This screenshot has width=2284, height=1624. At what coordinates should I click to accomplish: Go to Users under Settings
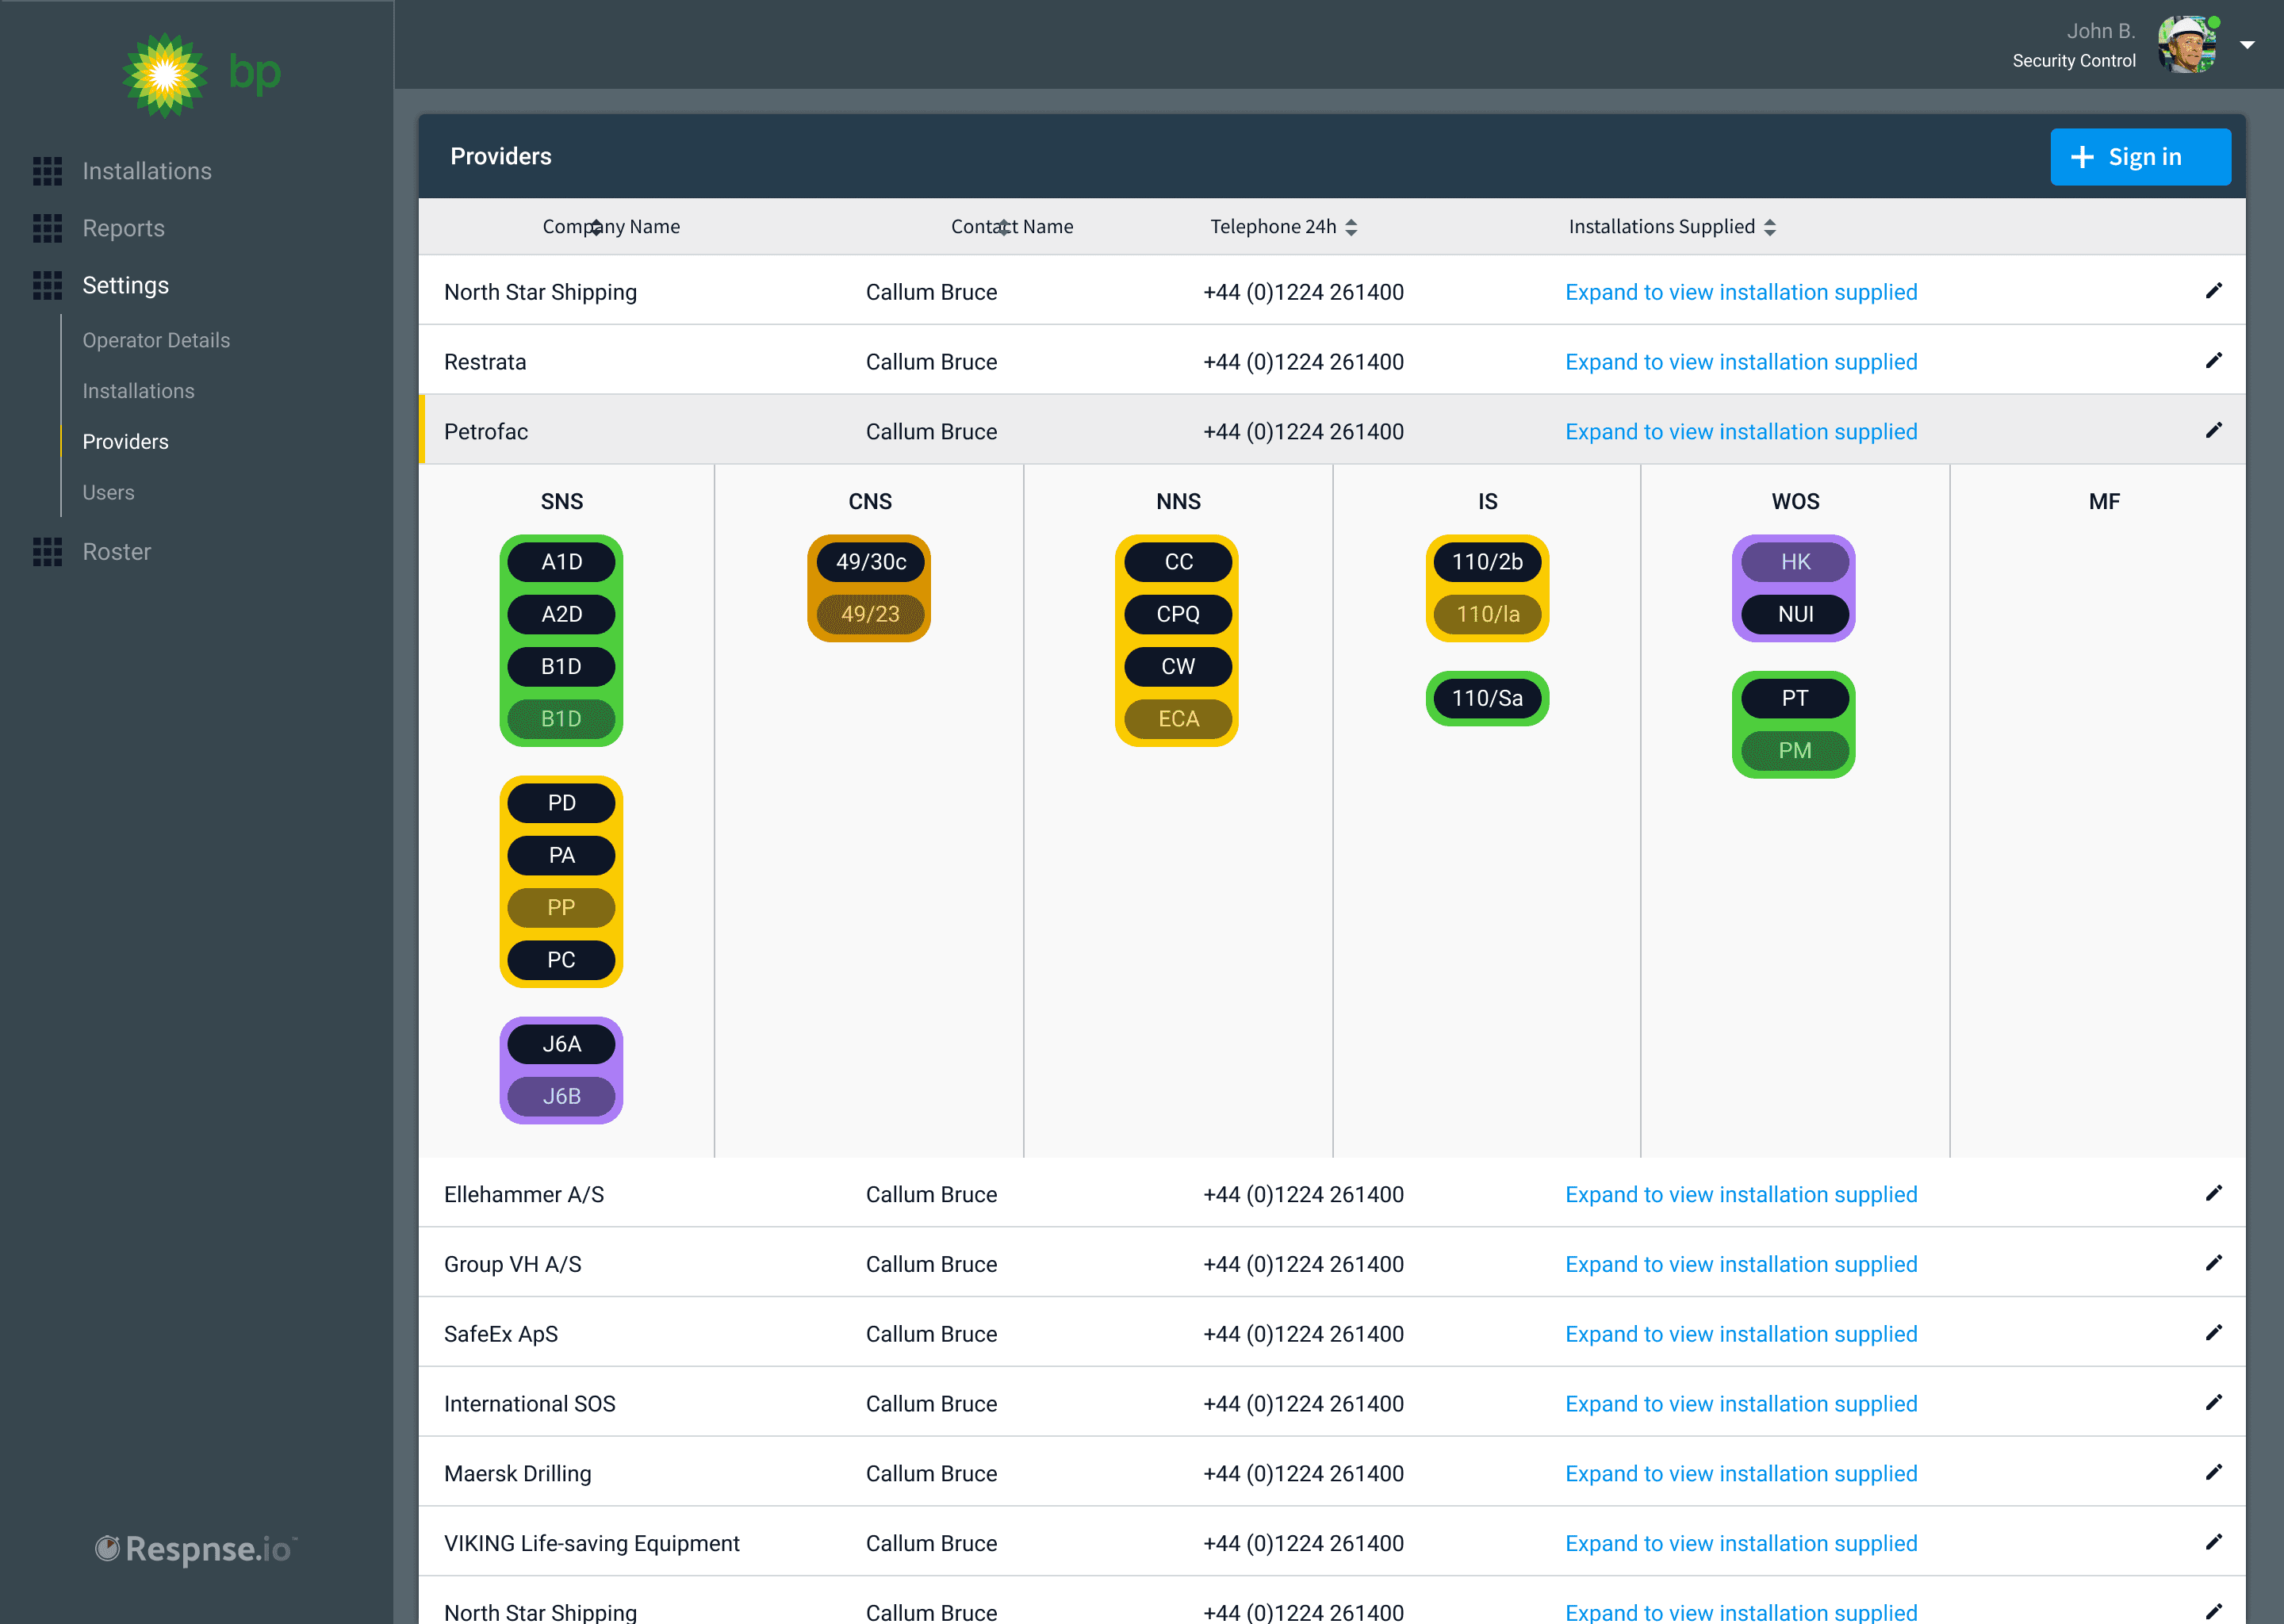[108, 492]
